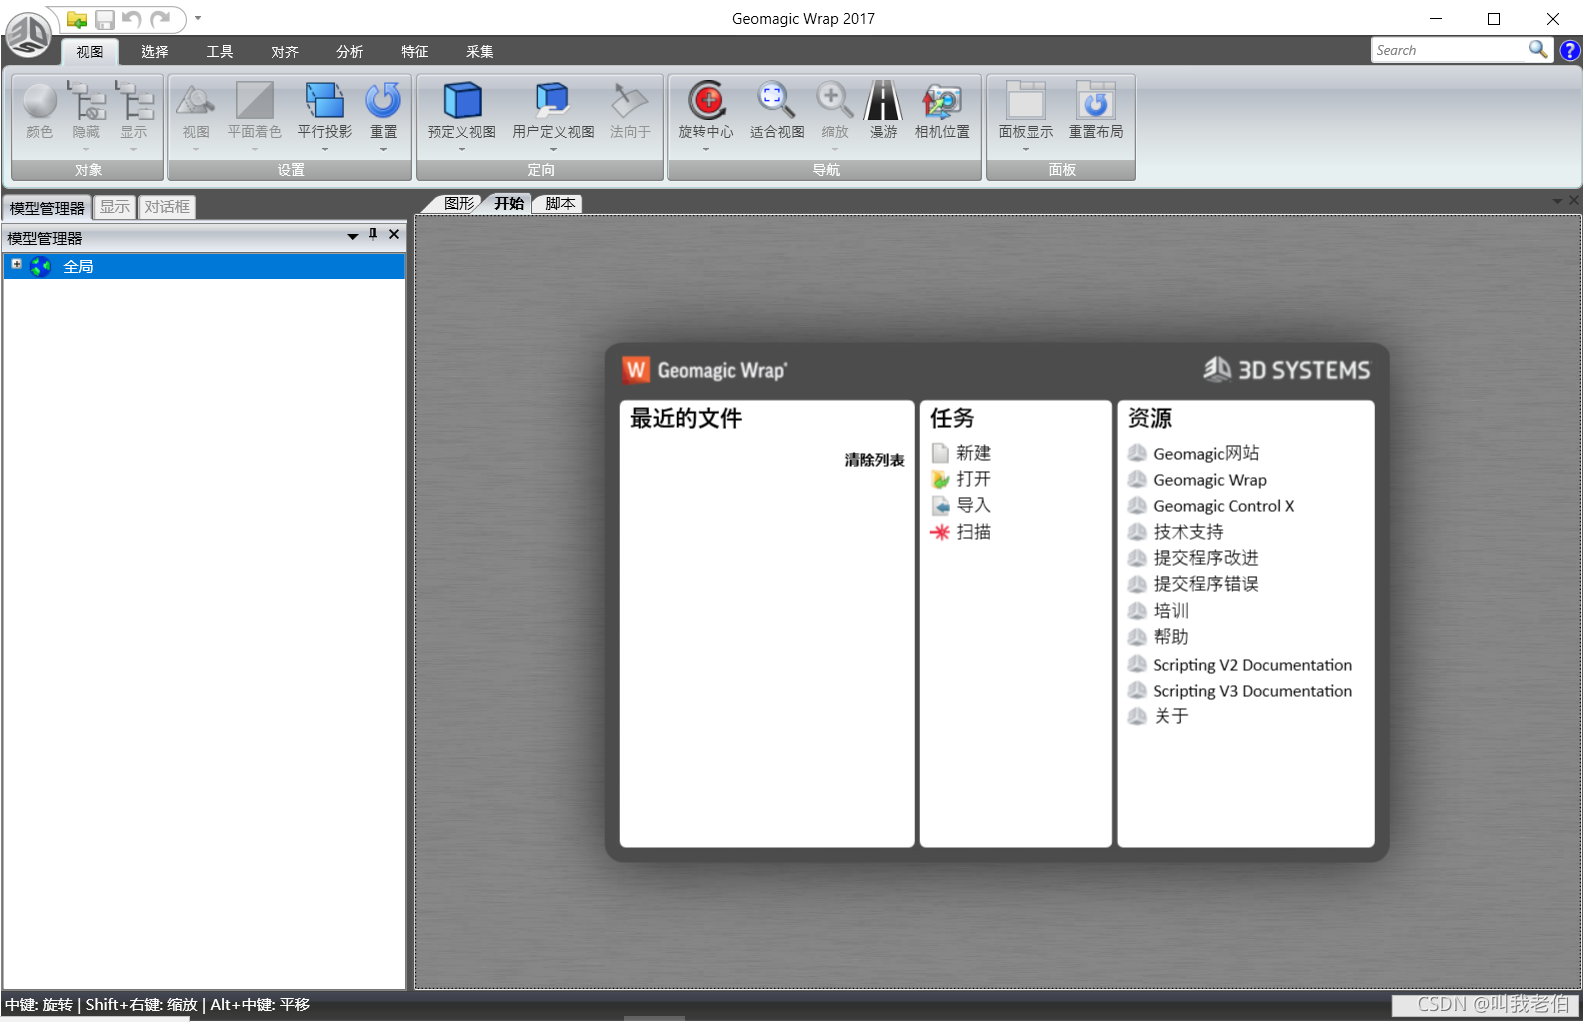
Task: Close the 模型管理器 panel
Action: (x=394, y=234)
